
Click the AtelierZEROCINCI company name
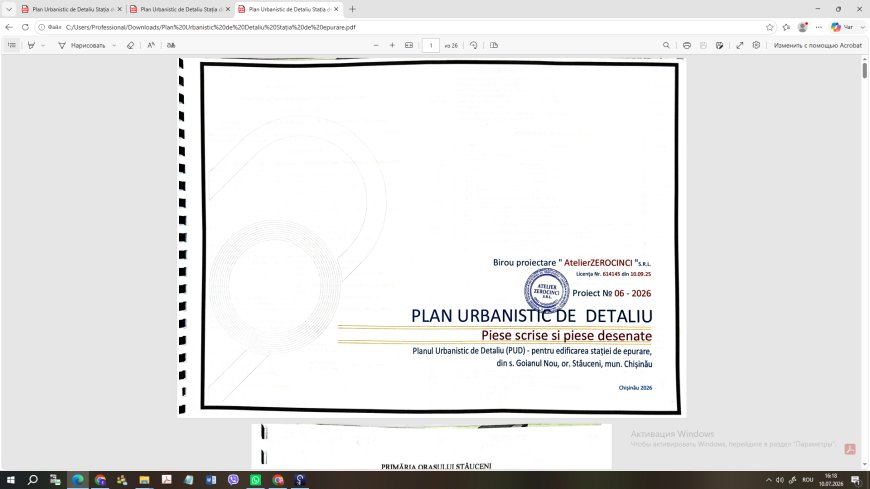[x=598, y=263]
